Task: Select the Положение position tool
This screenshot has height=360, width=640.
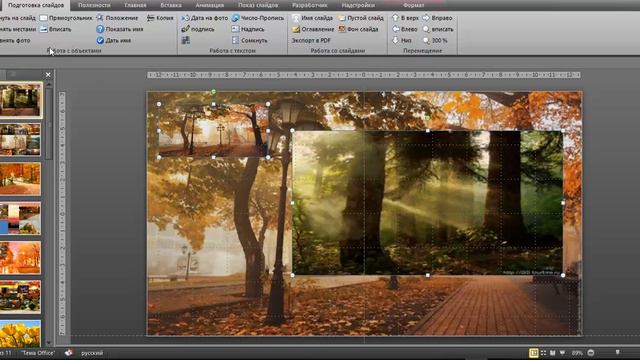Action: pos(100,18)
